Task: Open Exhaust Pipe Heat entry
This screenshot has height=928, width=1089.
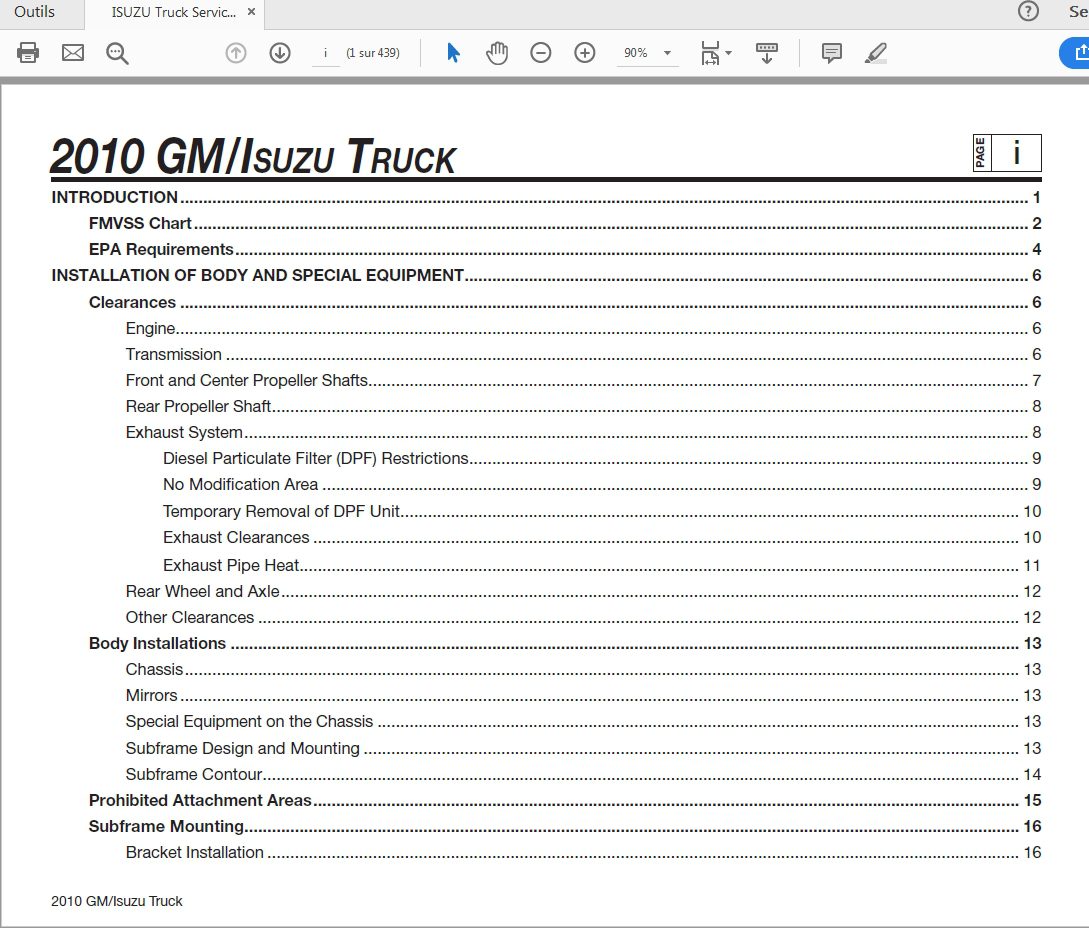Action: pos(602,565)
